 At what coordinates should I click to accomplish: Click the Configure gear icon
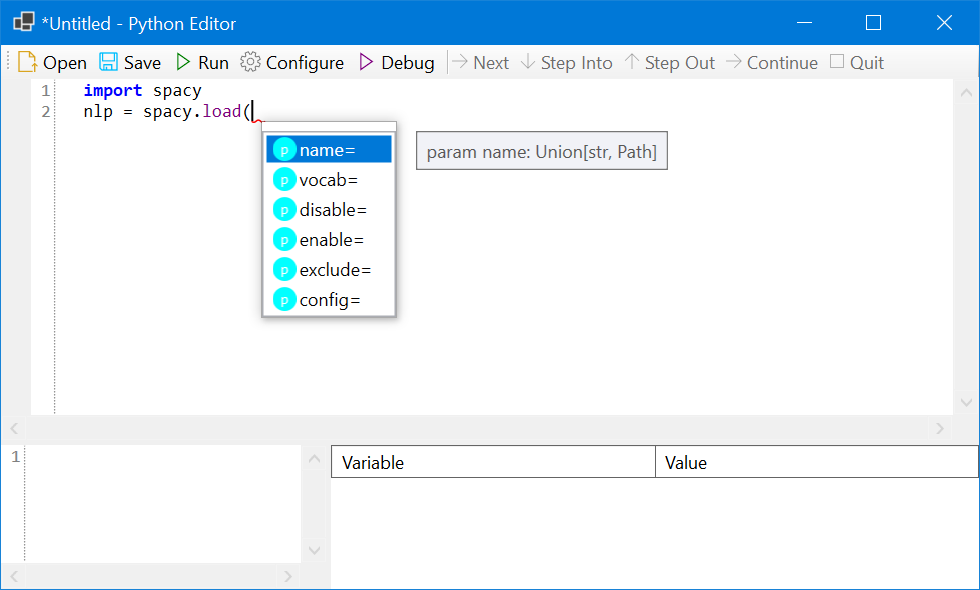pos(250,62)
